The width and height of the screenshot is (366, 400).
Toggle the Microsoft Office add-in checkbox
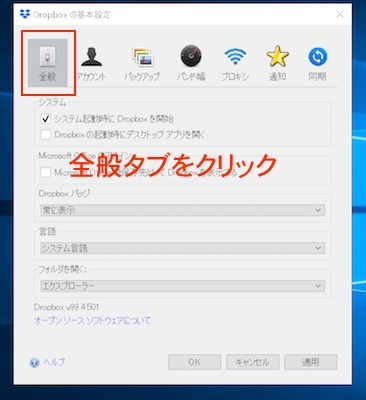(45, 172)
